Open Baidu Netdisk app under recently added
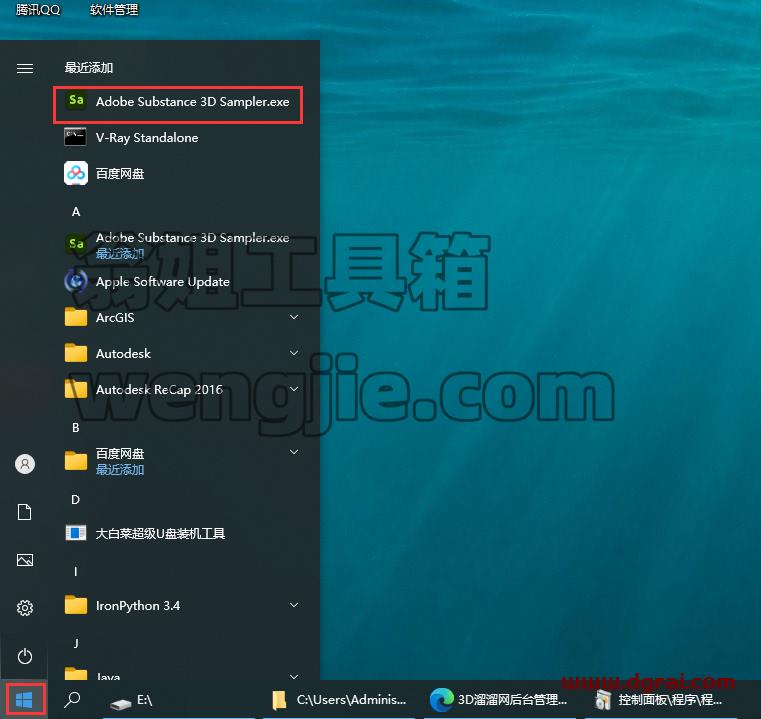This screenshot has width=761, height=719. coord(178,174)
